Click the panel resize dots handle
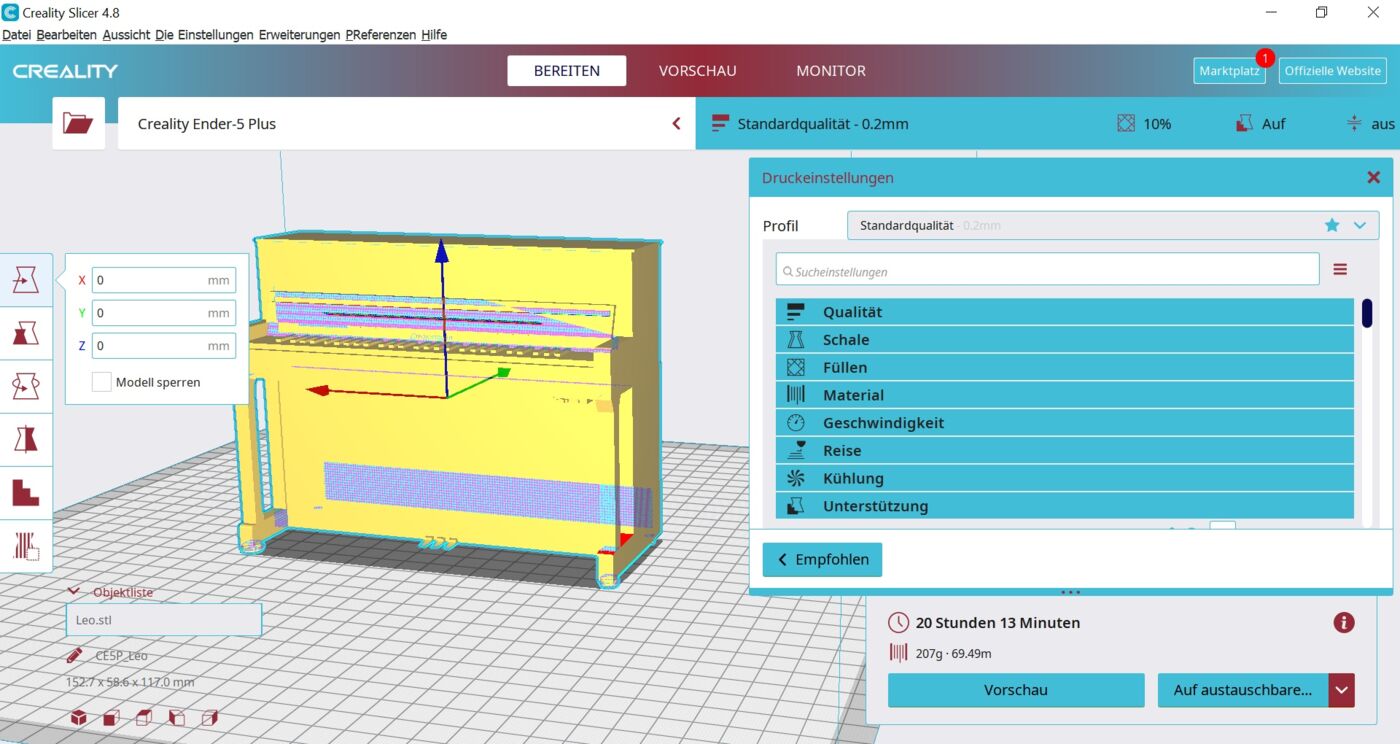 1070,592
